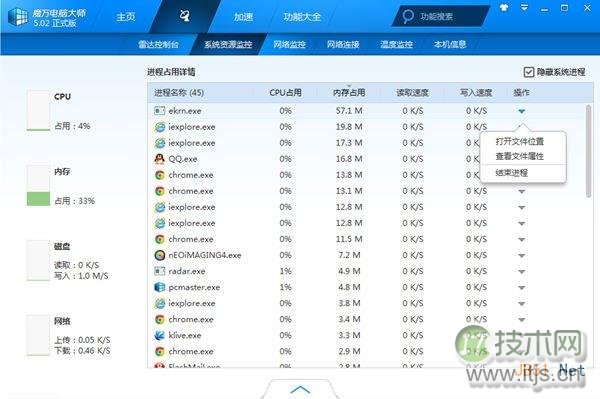This screenshot has width=600, height=399.
Task: Click the klive.exe process icon
Action: pos(160,335)
